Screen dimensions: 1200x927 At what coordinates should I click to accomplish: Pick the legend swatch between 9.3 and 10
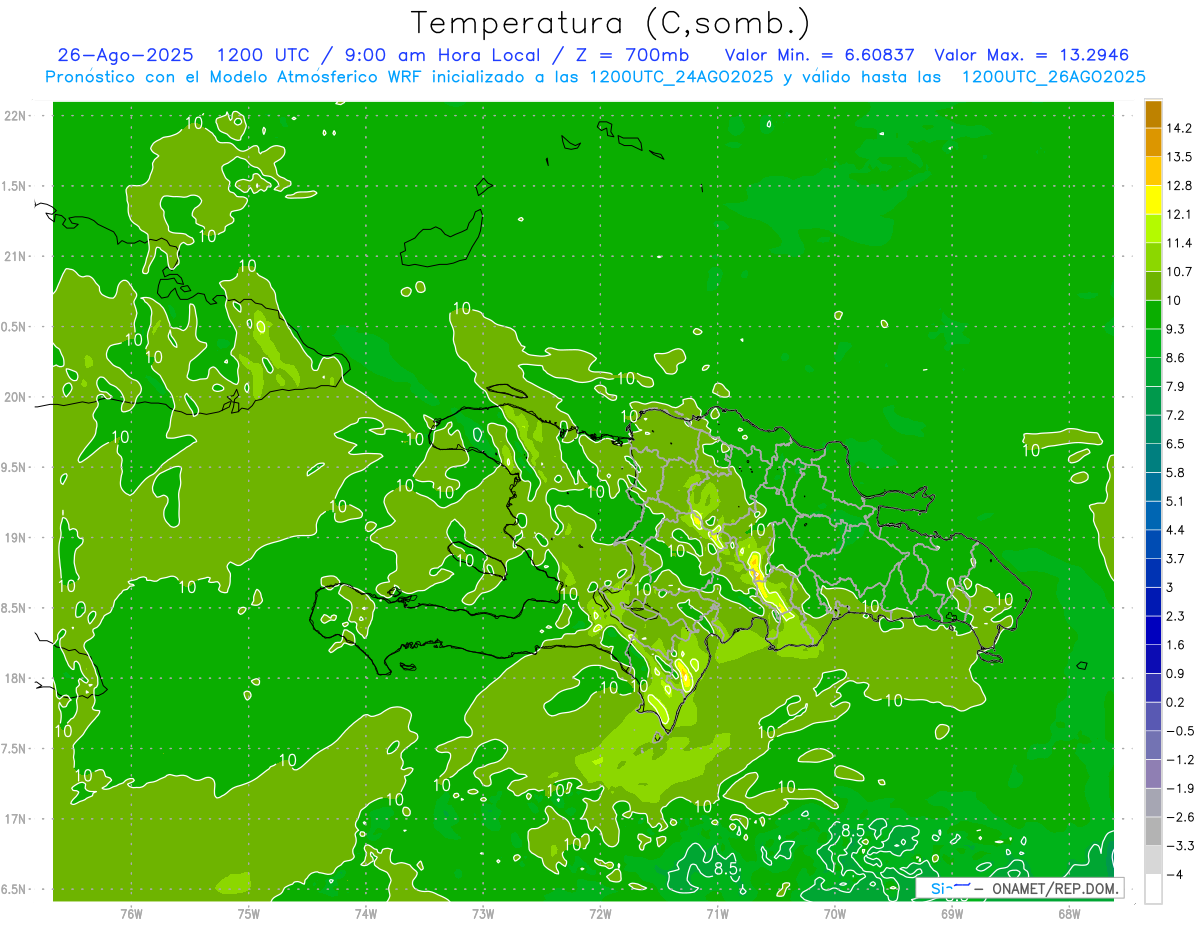coord(1153,315)
